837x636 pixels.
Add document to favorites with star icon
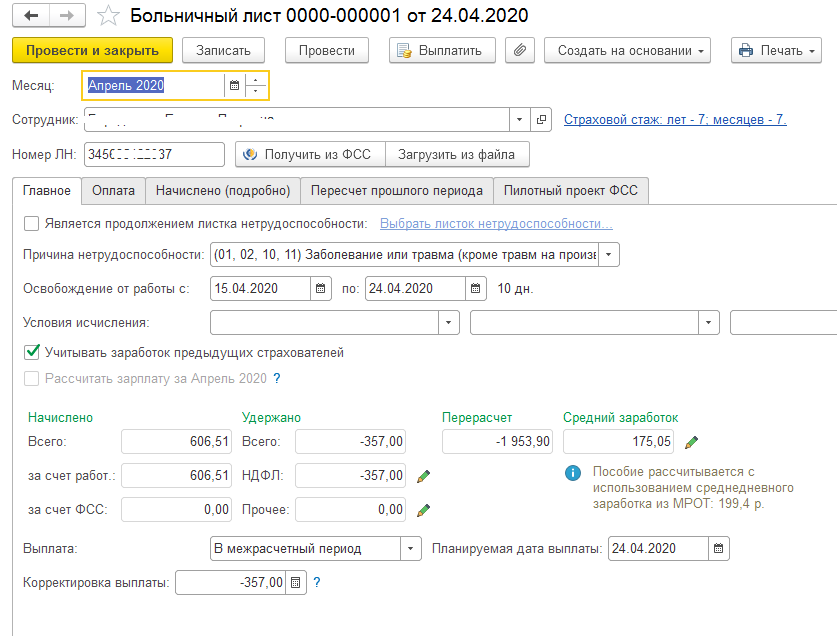(111, 16)
